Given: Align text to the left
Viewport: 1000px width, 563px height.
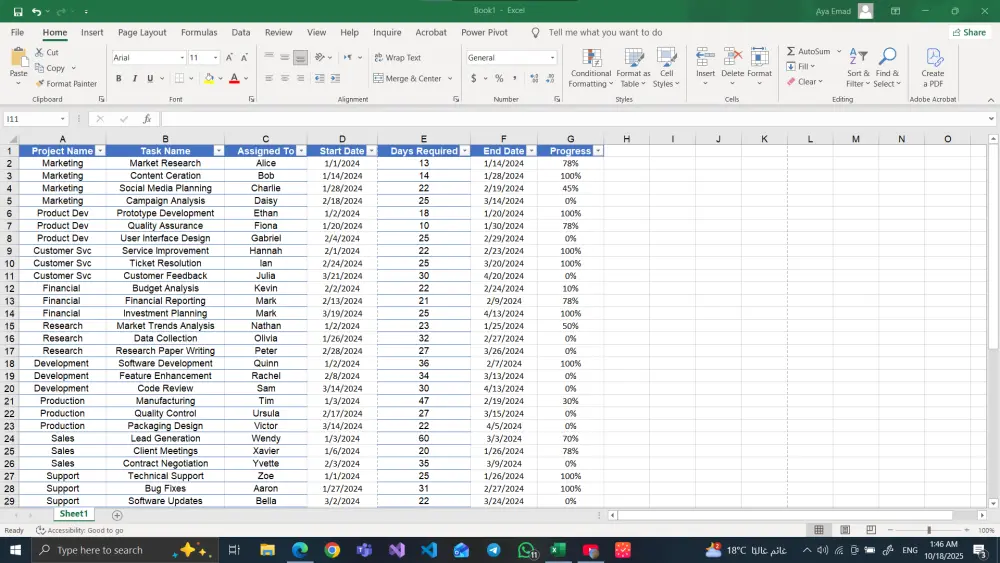Looking at the screenshot, I should tap(269, 78).
